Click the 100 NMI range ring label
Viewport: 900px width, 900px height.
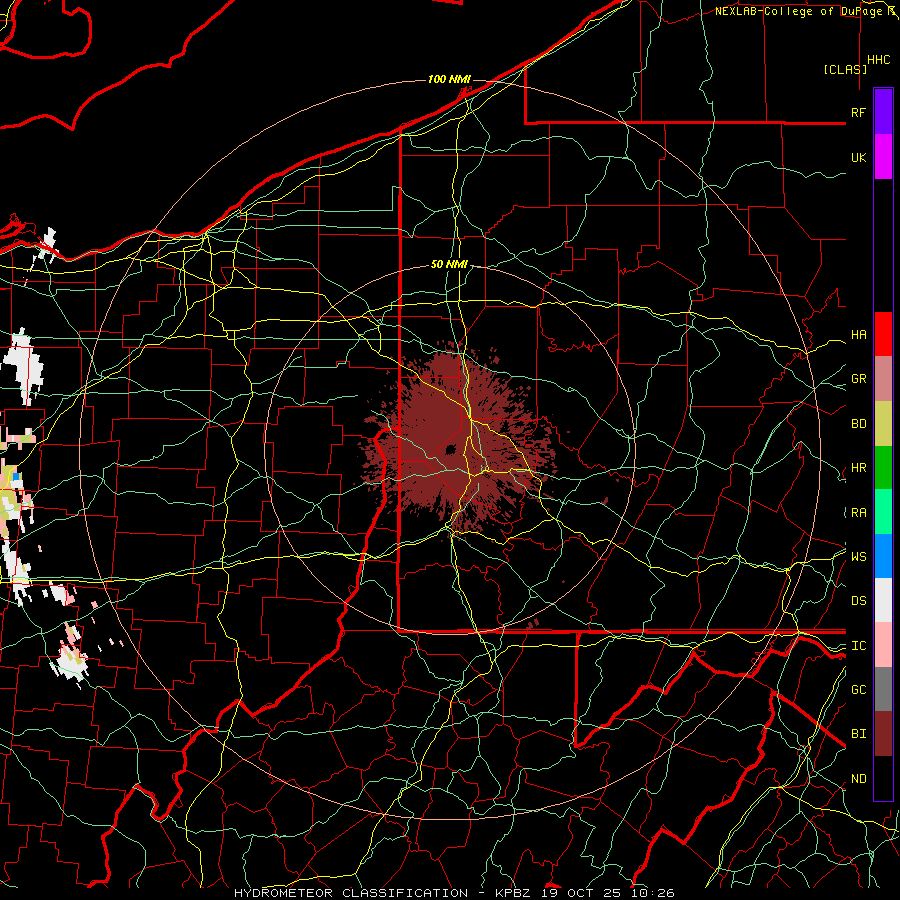449,79
